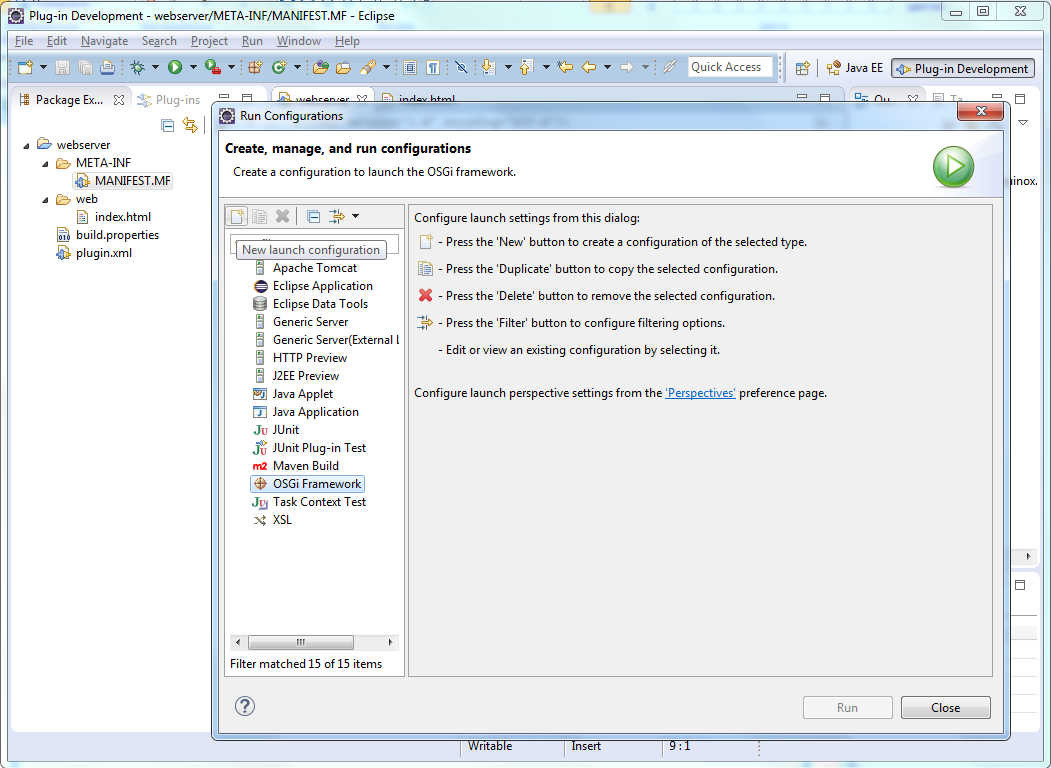Select Java Applet launch type
This screenshot has height=768, width=1051.
click(x=293, y=394)
